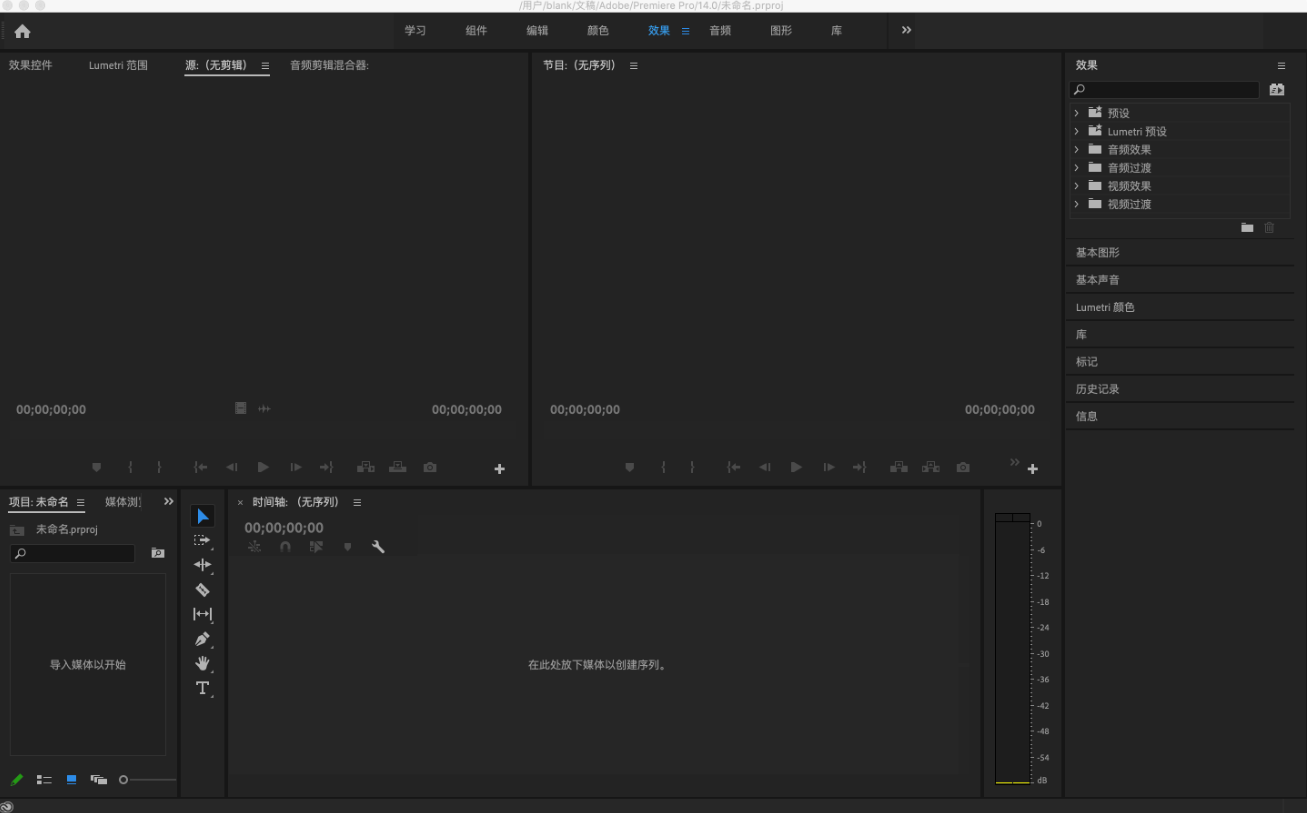Viewport: 1307px width, 813px height.
Task: Choose the Type tool
Action: pyautogui.click(x=202, y=688)
